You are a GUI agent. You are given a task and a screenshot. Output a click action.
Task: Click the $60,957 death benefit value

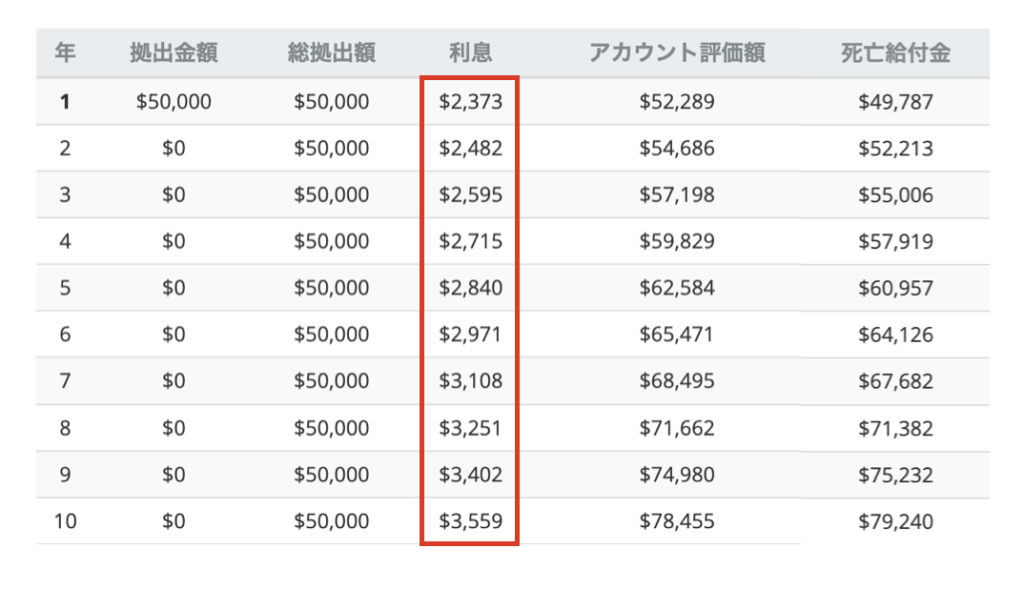(x=895, y=288)
